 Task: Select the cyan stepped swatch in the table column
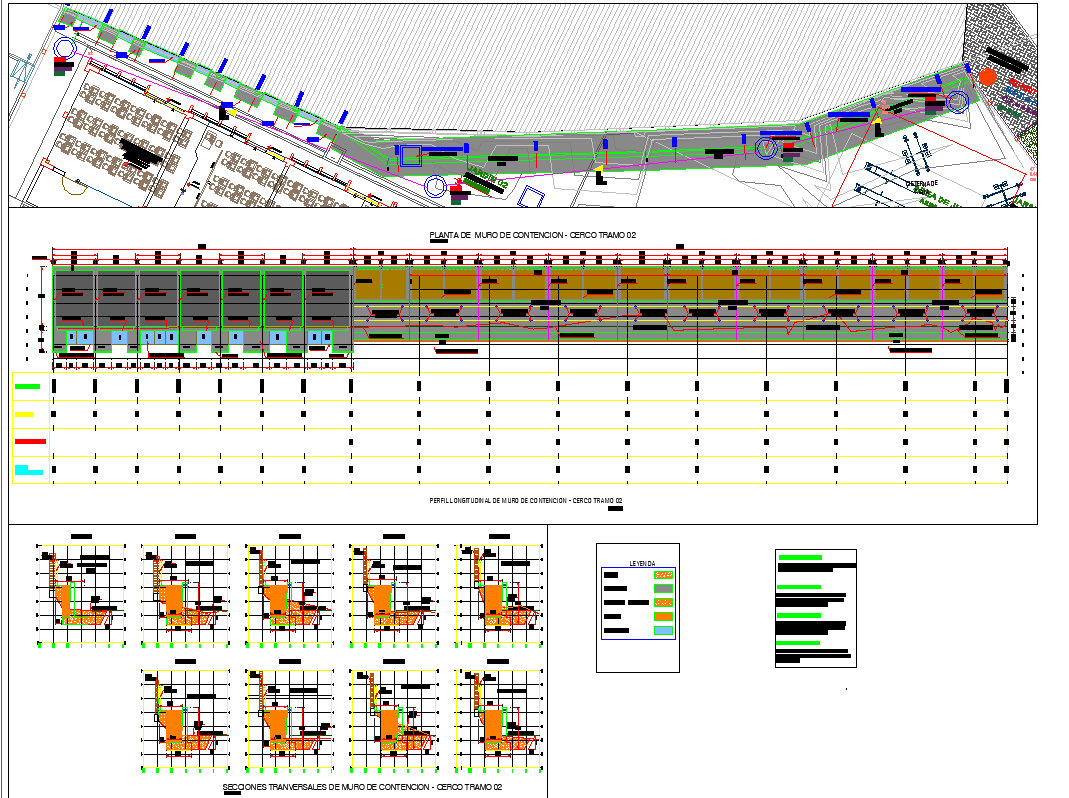click(28, 469)
